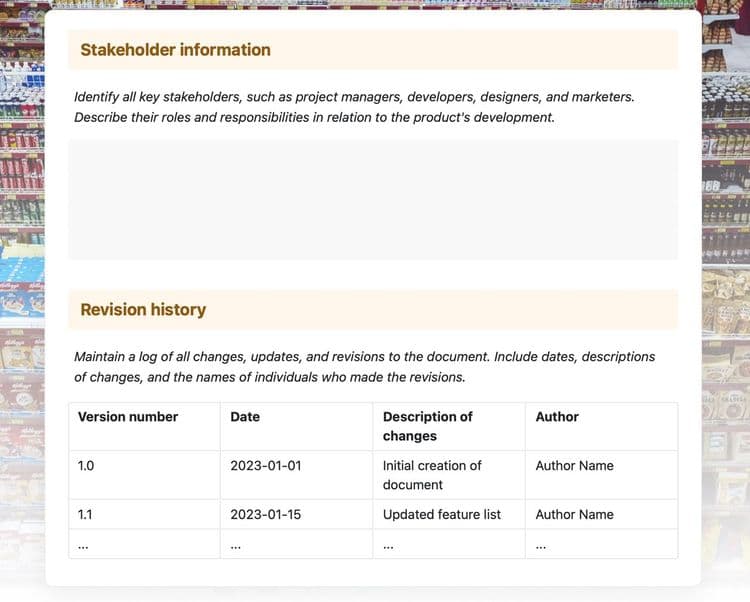Click the Stakeholder information heading
This screenshot has height=602, width=750.
click(x=175, y=50)
